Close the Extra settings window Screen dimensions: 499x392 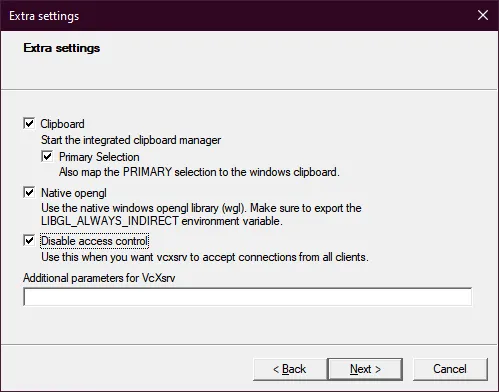[x=483, y=15]
